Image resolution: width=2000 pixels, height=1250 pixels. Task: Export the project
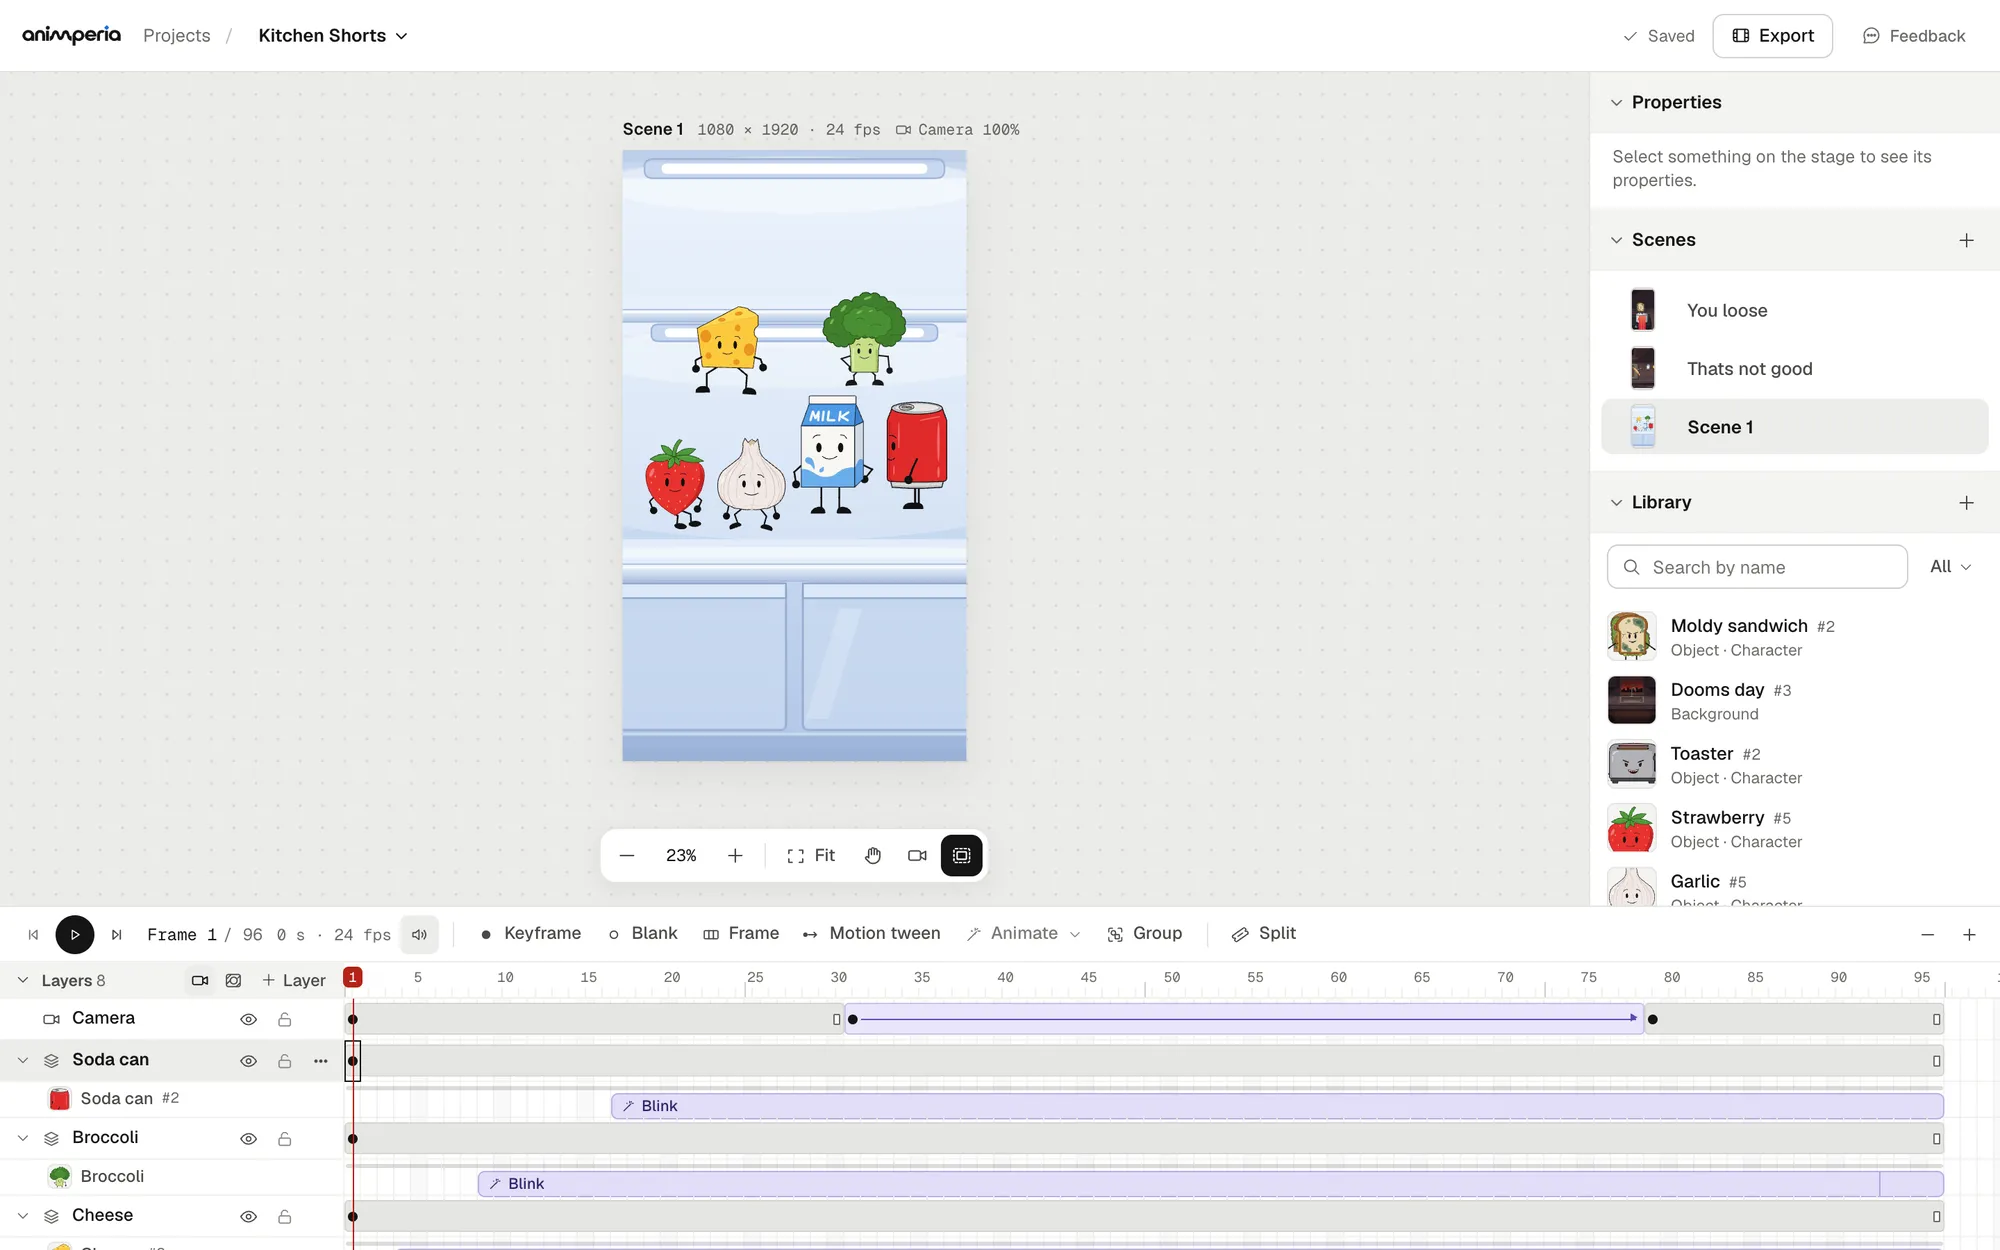click(1772, 36)
